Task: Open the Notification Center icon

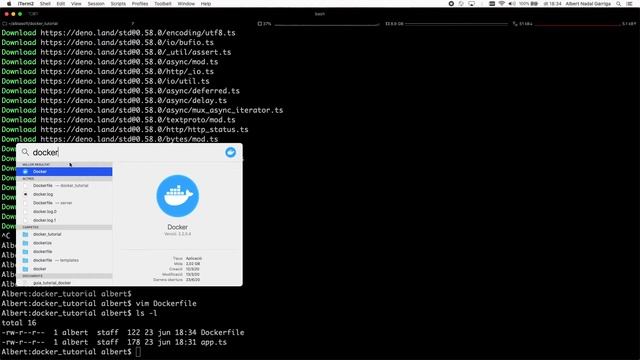Action: (630, 4)
